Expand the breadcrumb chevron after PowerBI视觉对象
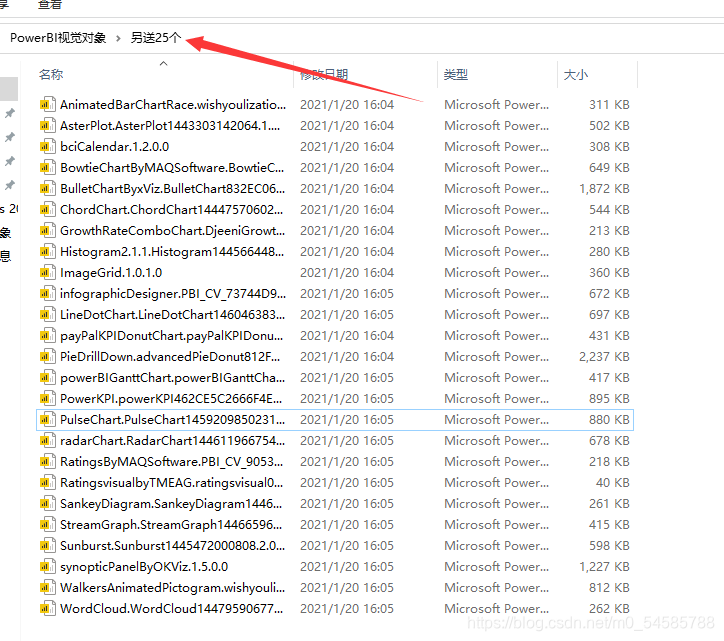Viewport: 724px width, 641px height. 118,38
